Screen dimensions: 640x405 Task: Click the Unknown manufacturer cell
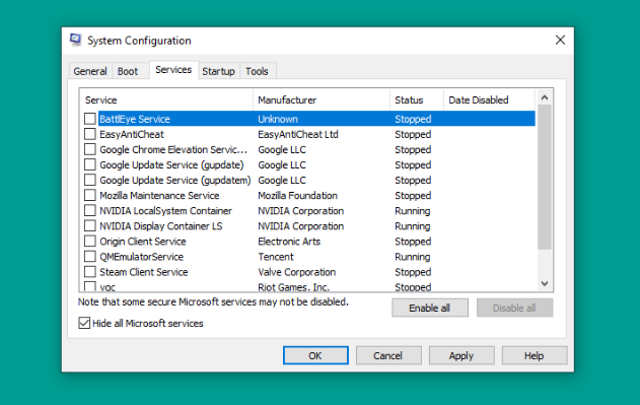click(x=278, y=119)
